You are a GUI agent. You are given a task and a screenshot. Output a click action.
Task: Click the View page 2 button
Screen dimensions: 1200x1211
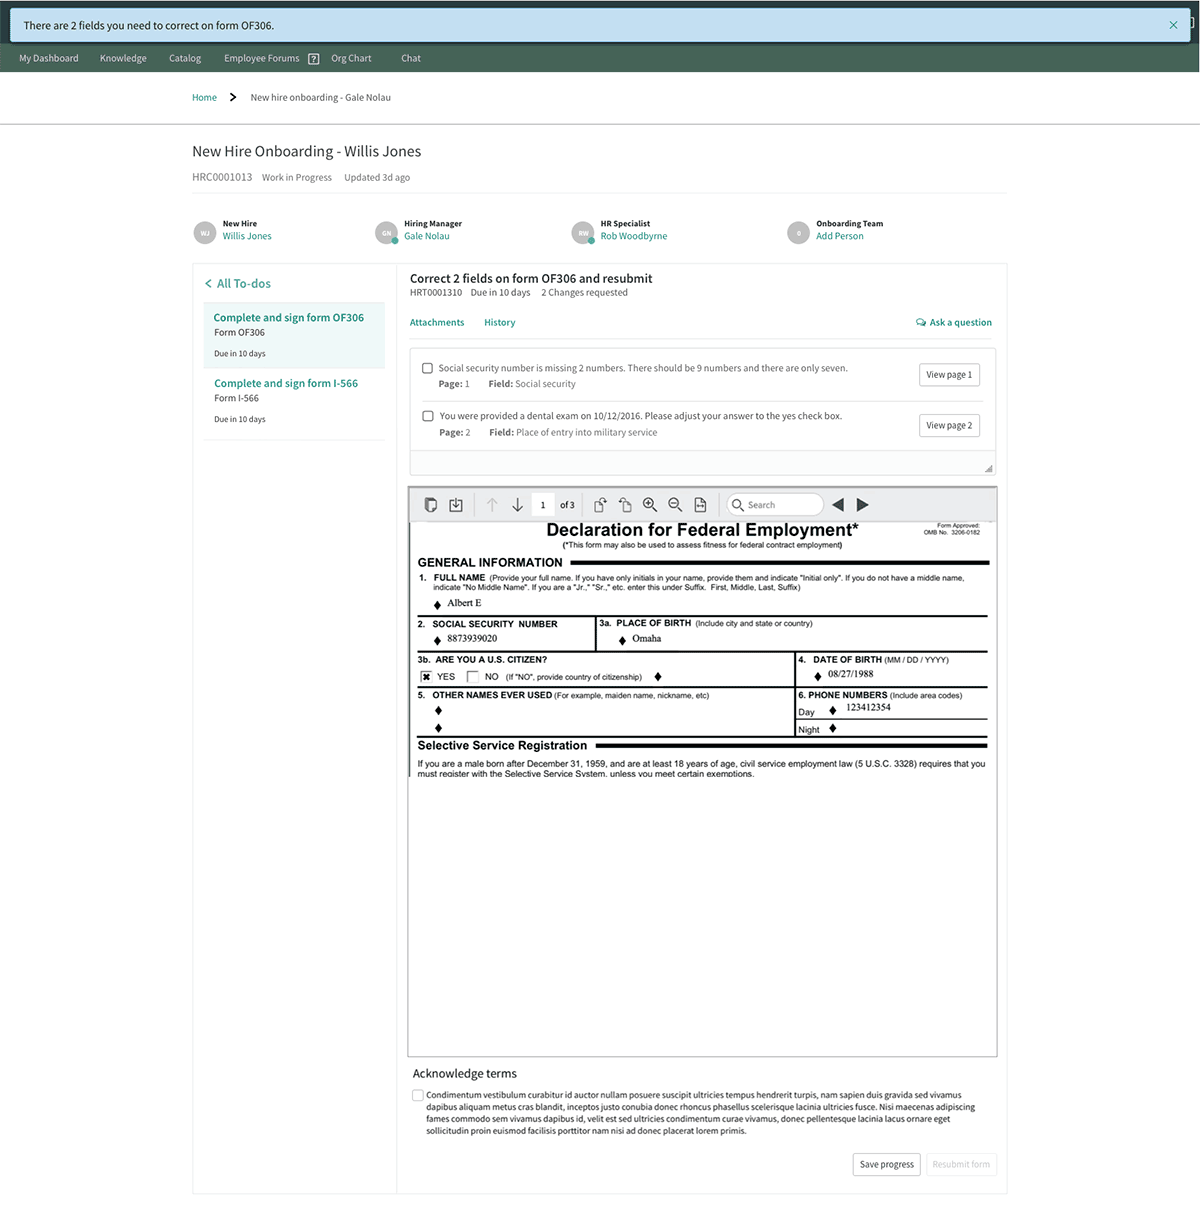click(948, 425)
